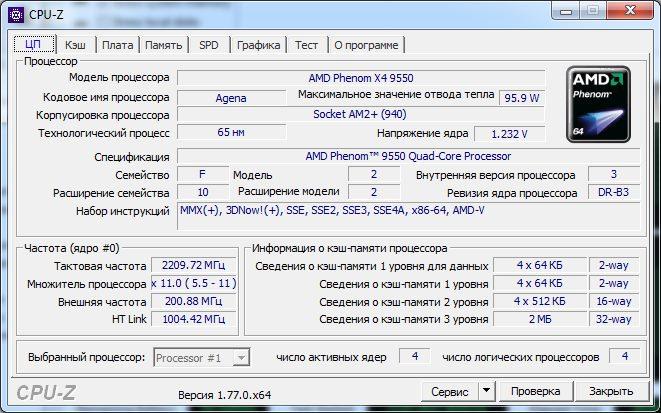Click the Закрыть button
661x413 pixels.
pyautogui.click(x=611, y=392)
